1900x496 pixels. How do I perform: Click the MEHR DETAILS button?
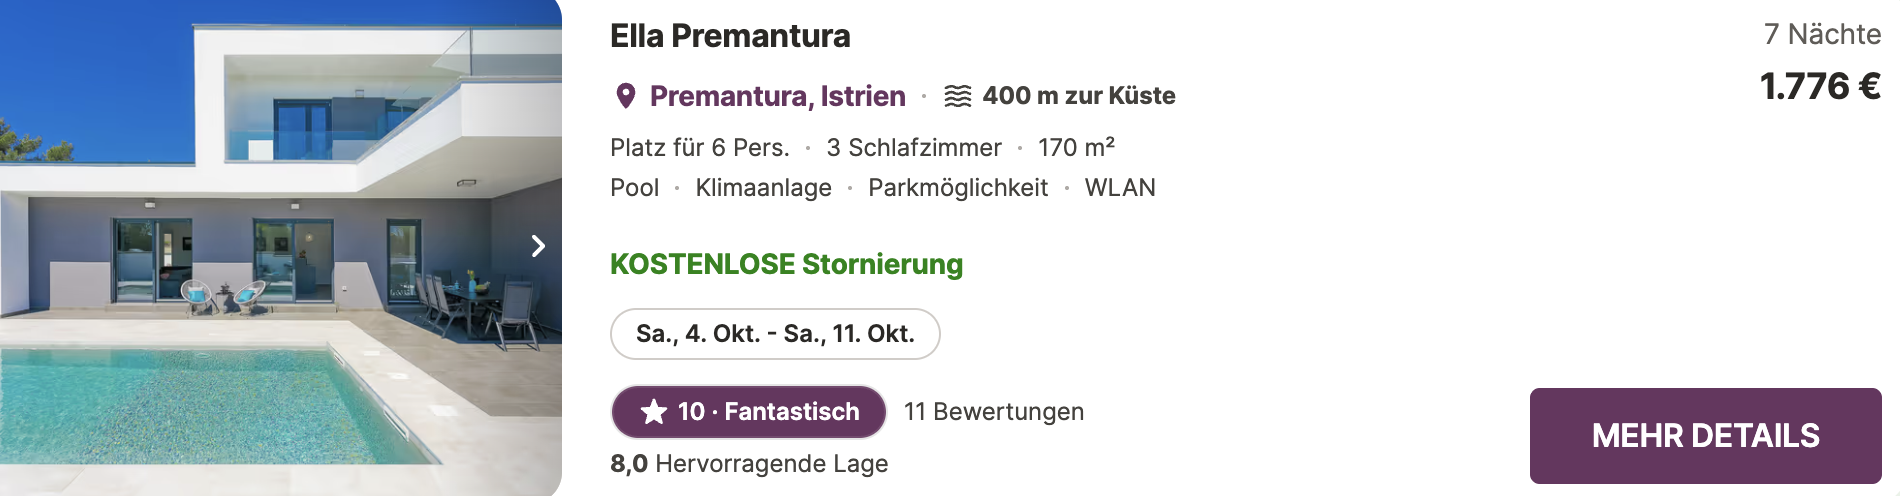pos(1705,436)
